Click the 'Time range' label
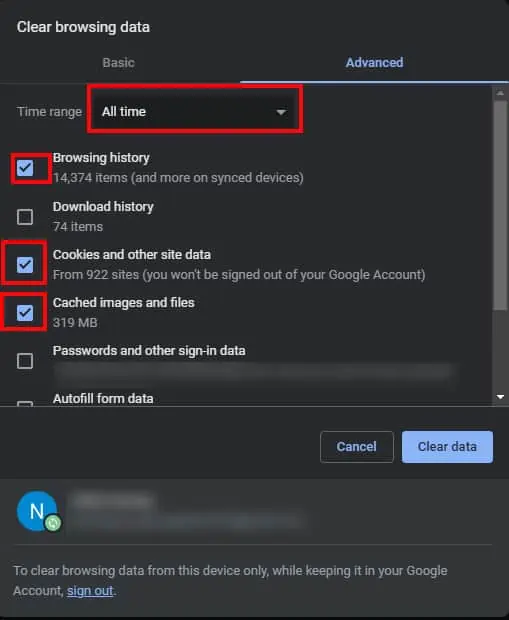509x620 pixels. (x=49, y=112)
